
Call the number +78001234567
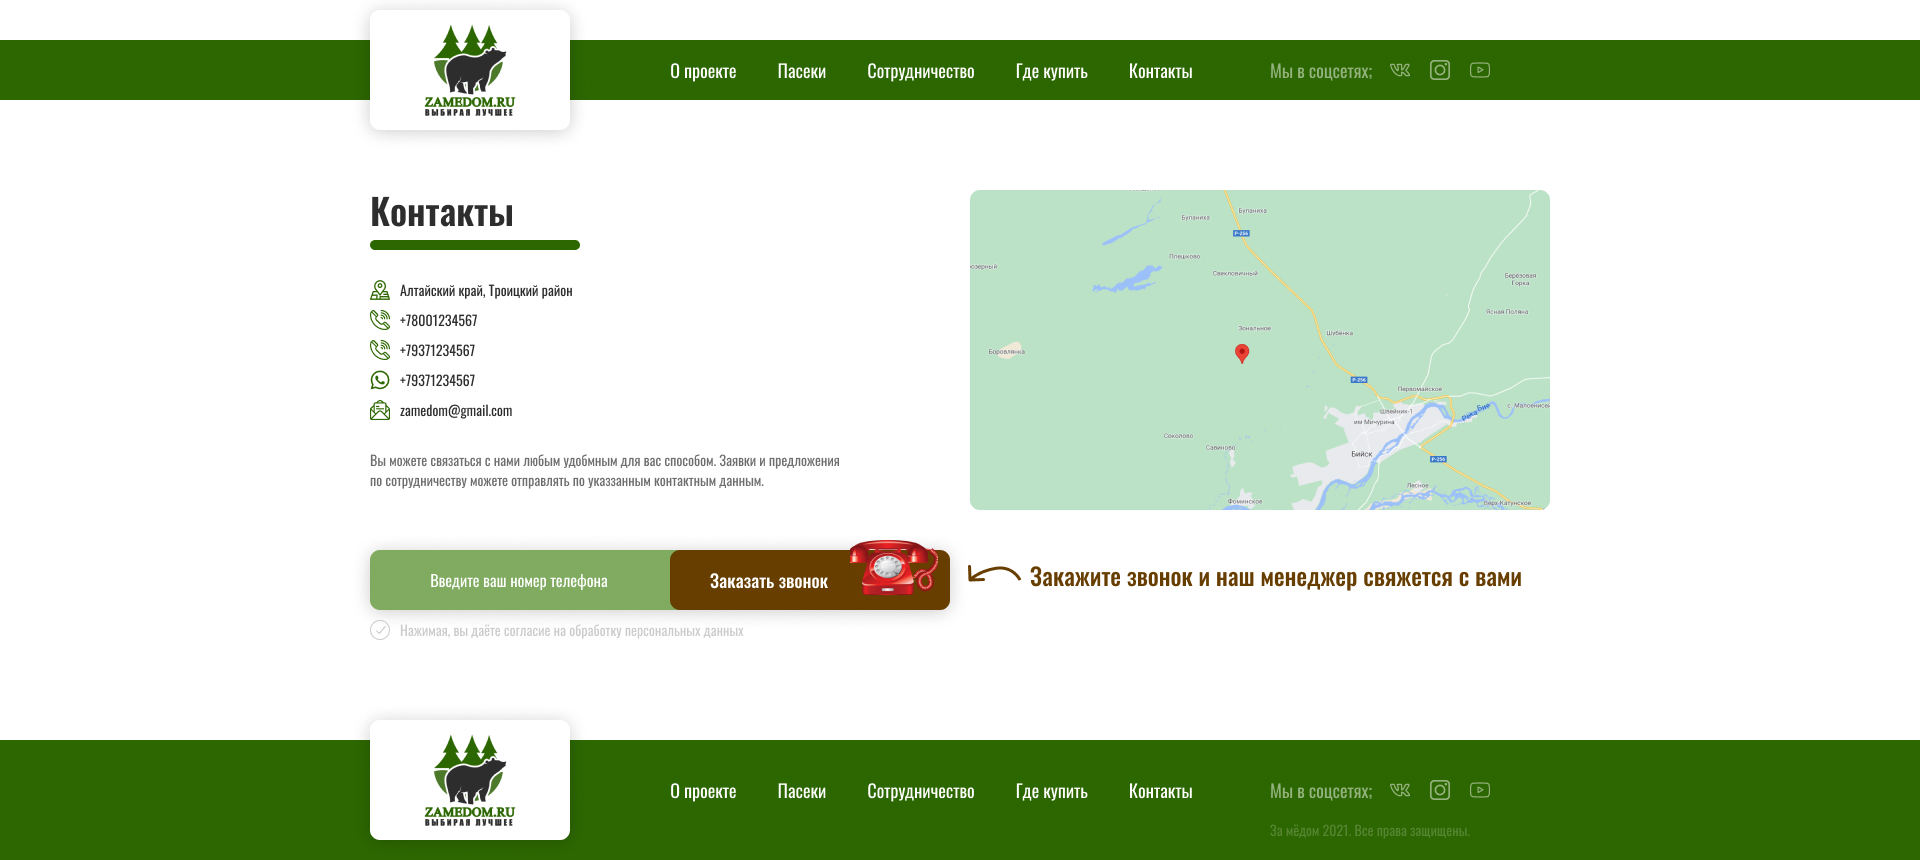tap(439, 320)
